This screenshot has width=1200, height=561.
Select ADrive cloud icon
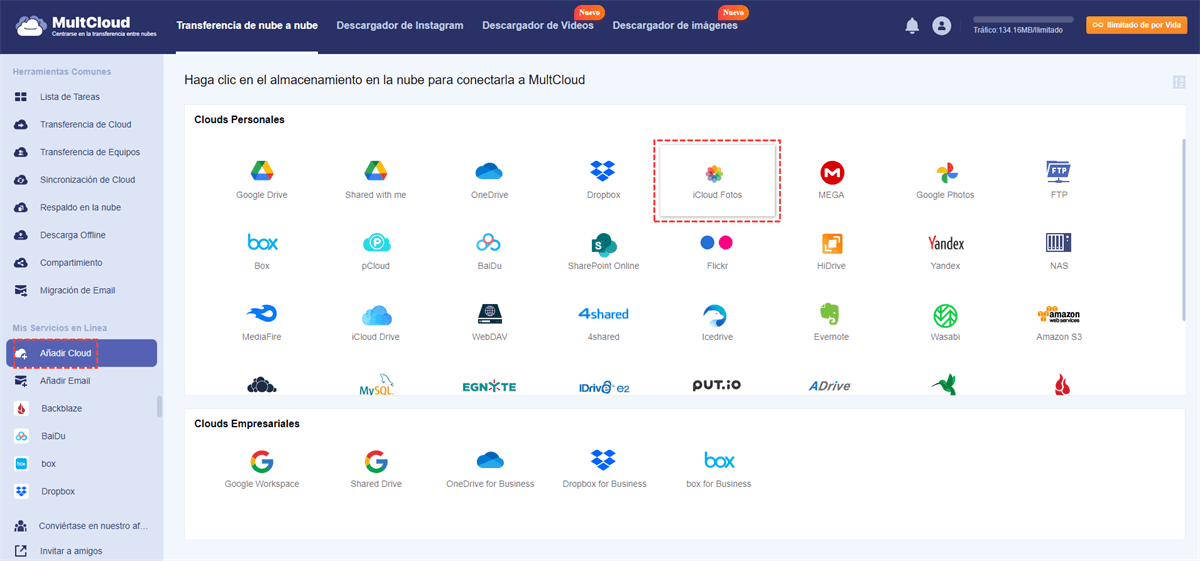click(831, 386)
